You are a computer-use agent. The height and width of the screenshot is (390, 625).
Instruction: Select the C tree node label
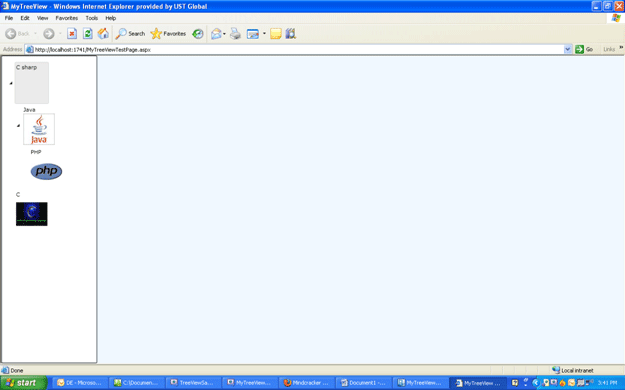(18, 195)
